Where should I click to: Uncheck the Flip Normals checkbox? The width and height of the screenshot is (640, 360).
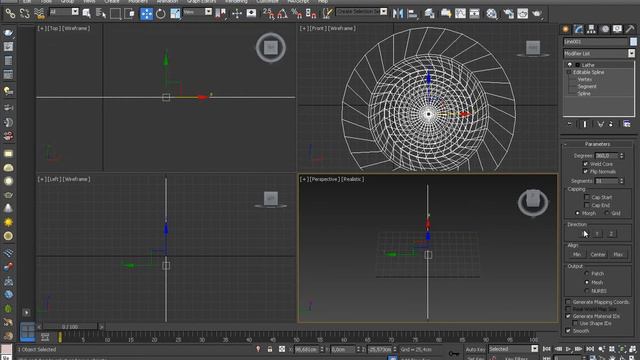point(585,171)
